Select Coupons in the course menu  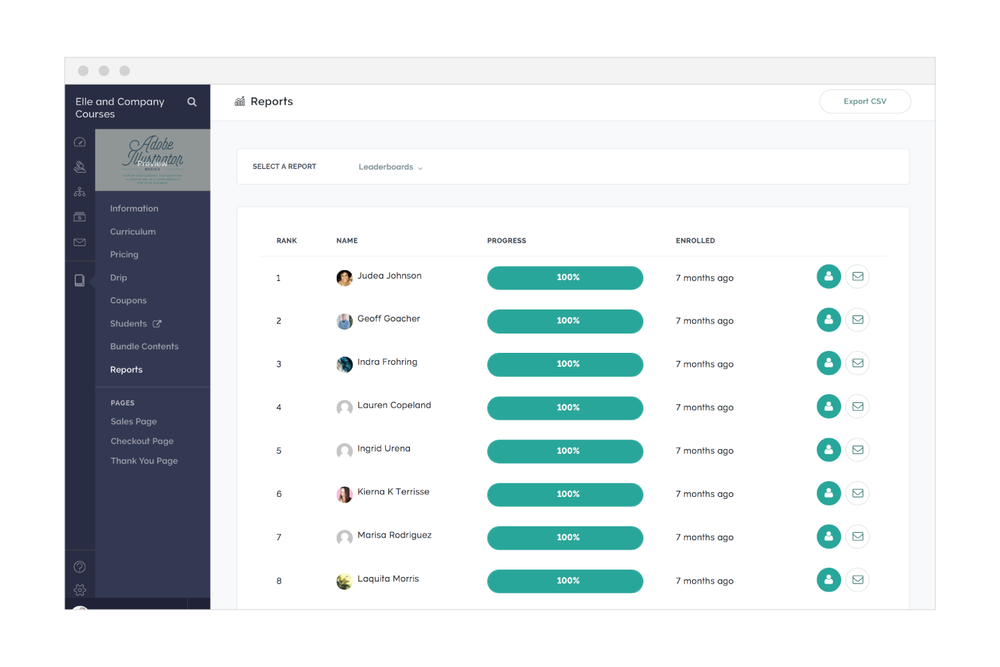tap(128, 301)
